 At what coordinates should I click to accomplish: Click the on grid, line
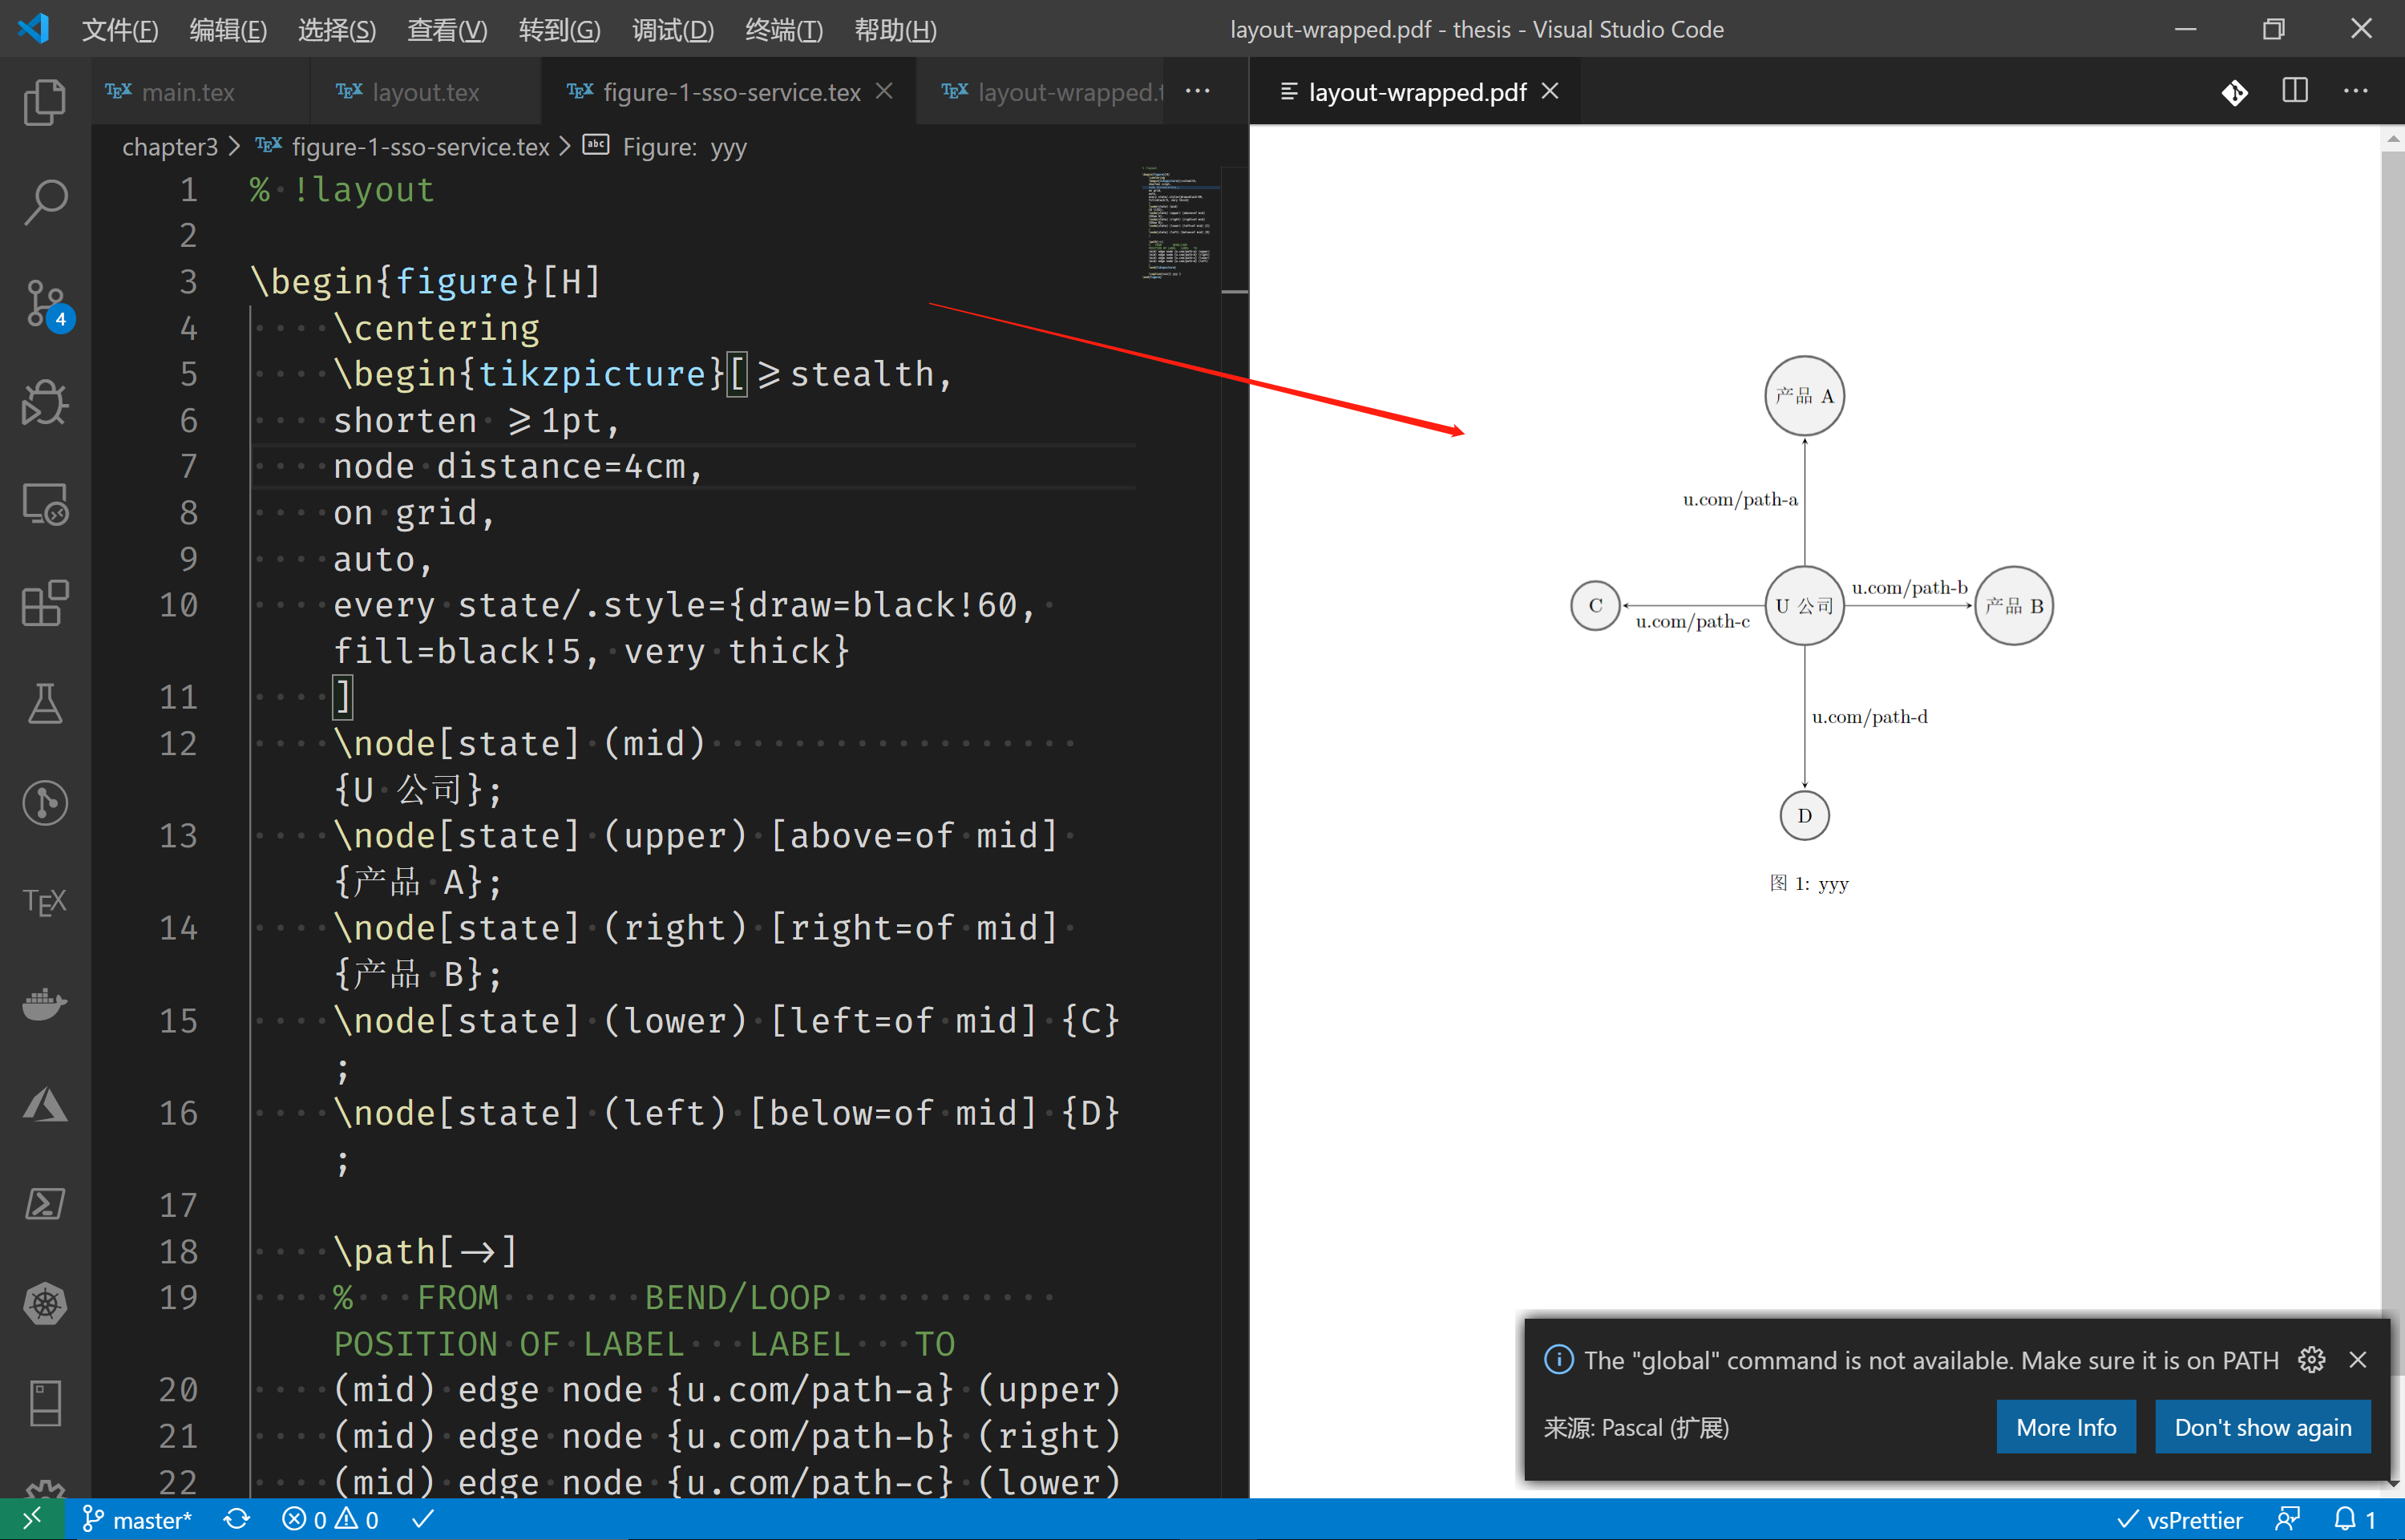[x=414, y=513]
